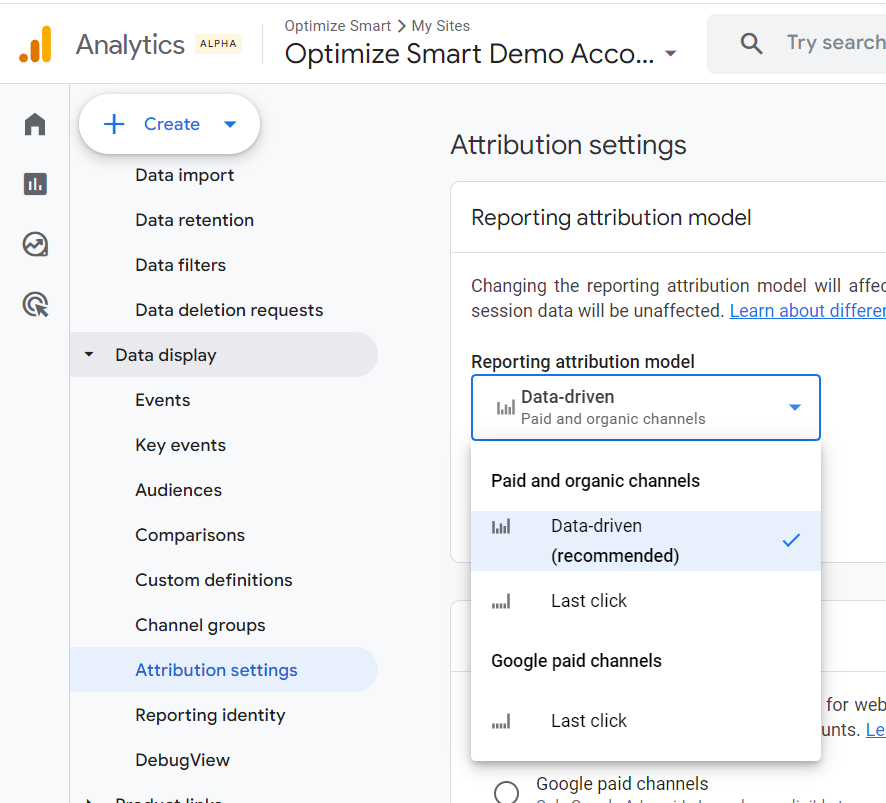The image size is (886, 803).
Task: Open the Advertising target icon in sidebar
Action: pyautogui.click(x=35, y=305)
